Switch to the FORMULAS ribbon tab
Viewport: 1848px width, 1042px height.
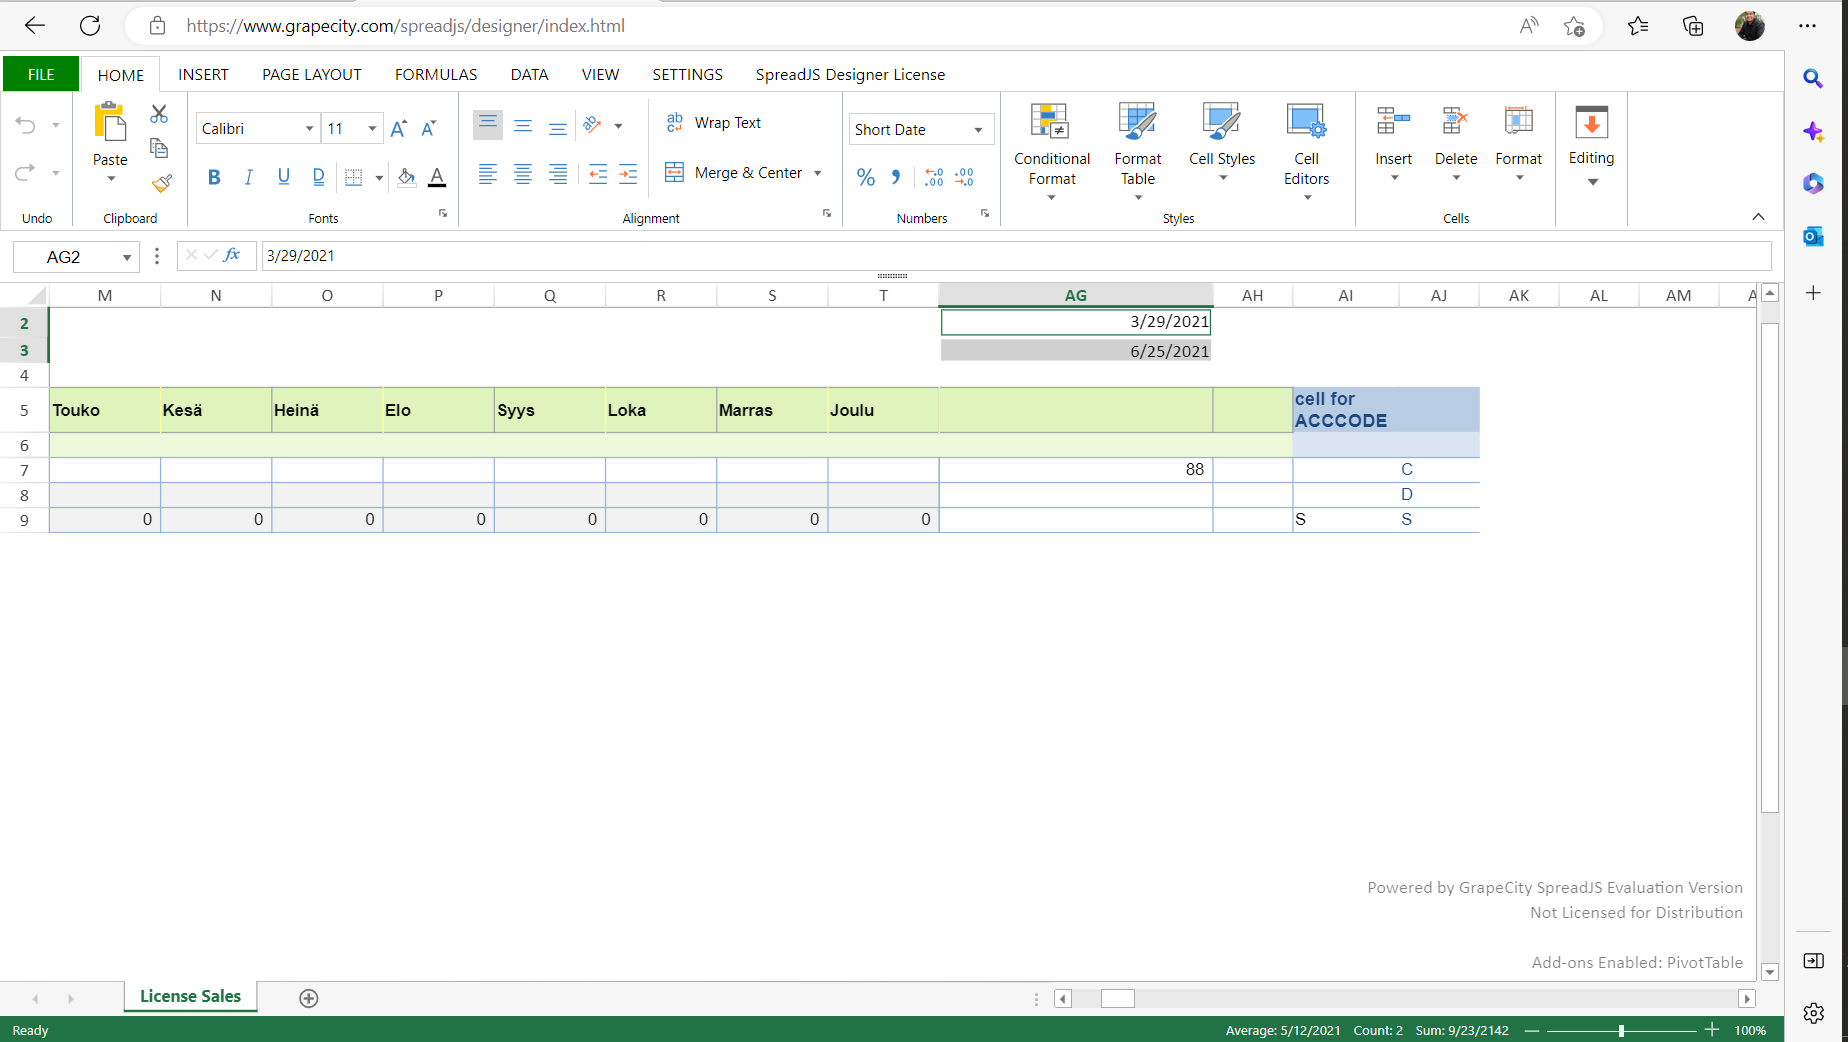click(435, 74)
